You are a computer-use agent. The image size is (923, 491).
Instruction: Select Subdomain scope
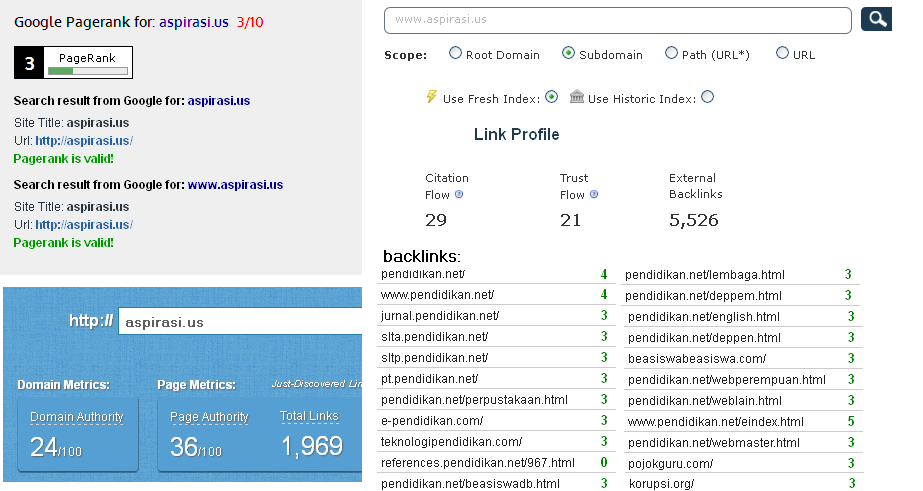tap(568, 53)
